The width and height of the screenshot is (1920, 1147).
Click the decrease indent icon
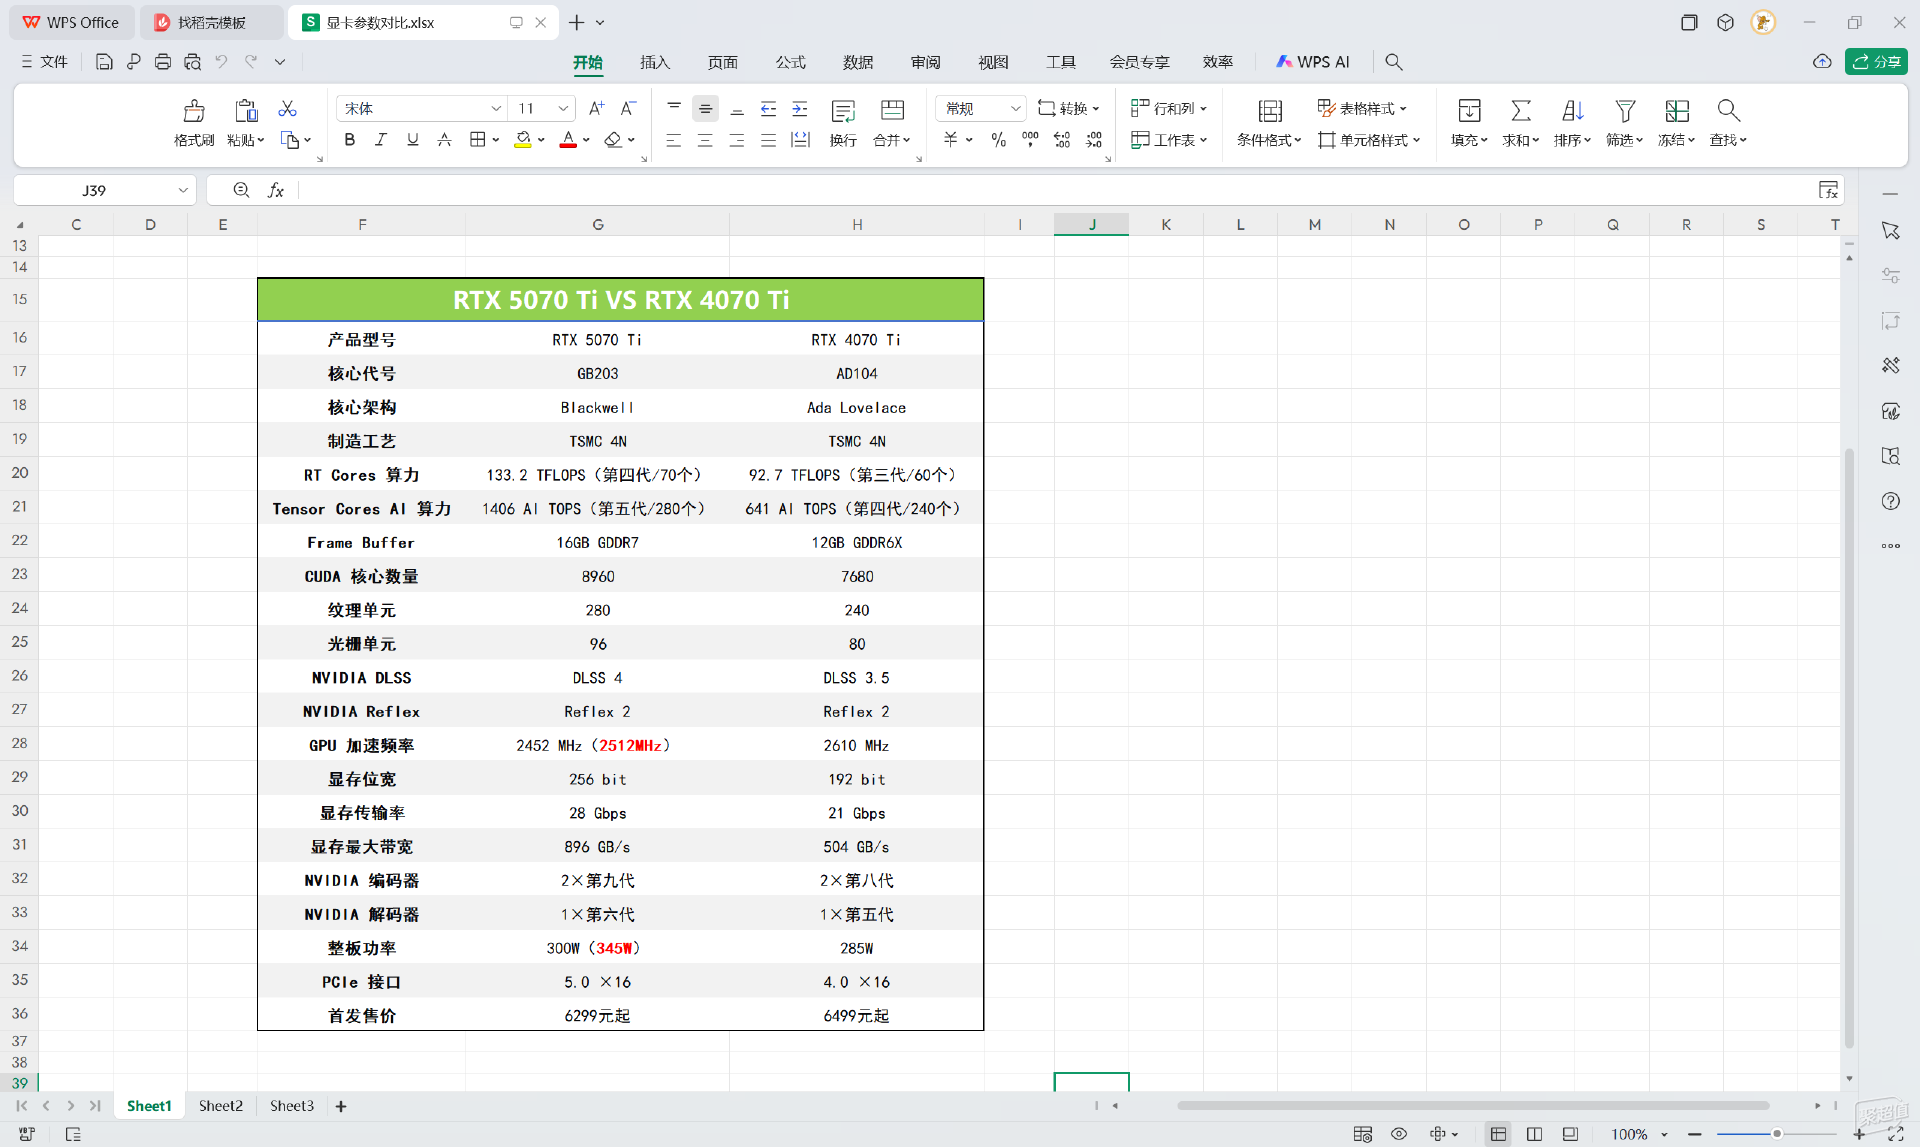(768, 108)
